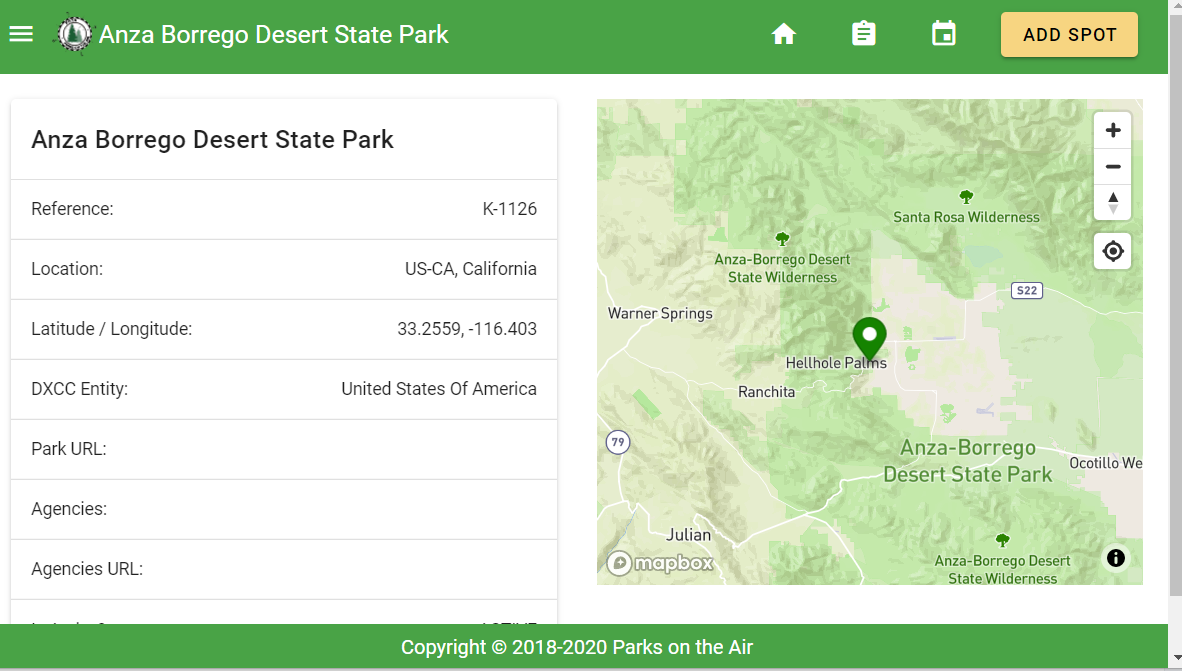Click the Parks on the Air logo

coord(72,34)
